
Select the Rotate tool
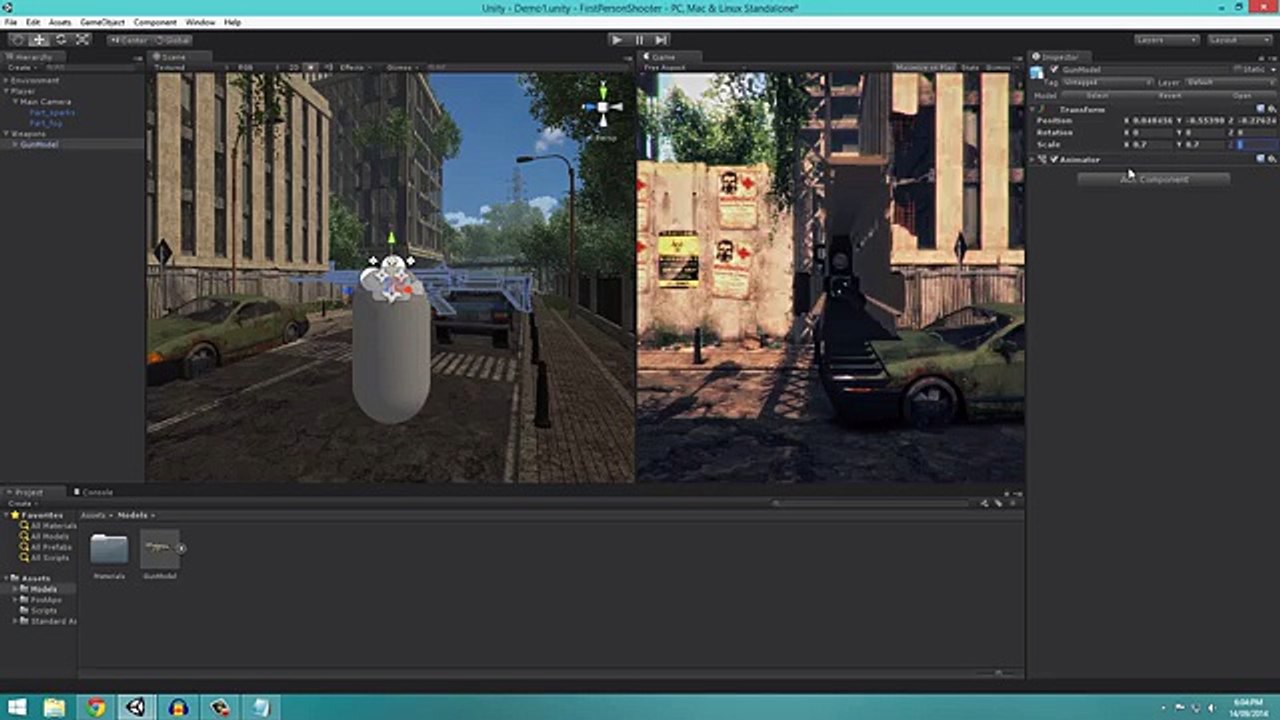[x=61, y=40]
